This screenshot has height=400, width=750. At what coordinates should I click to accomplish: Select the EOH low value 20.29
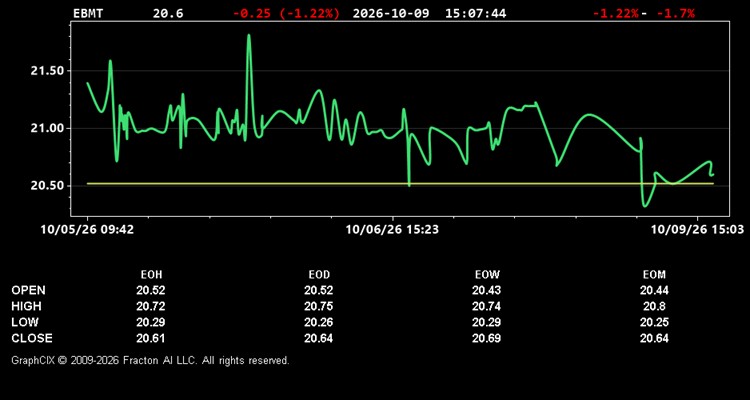[151, 322]
